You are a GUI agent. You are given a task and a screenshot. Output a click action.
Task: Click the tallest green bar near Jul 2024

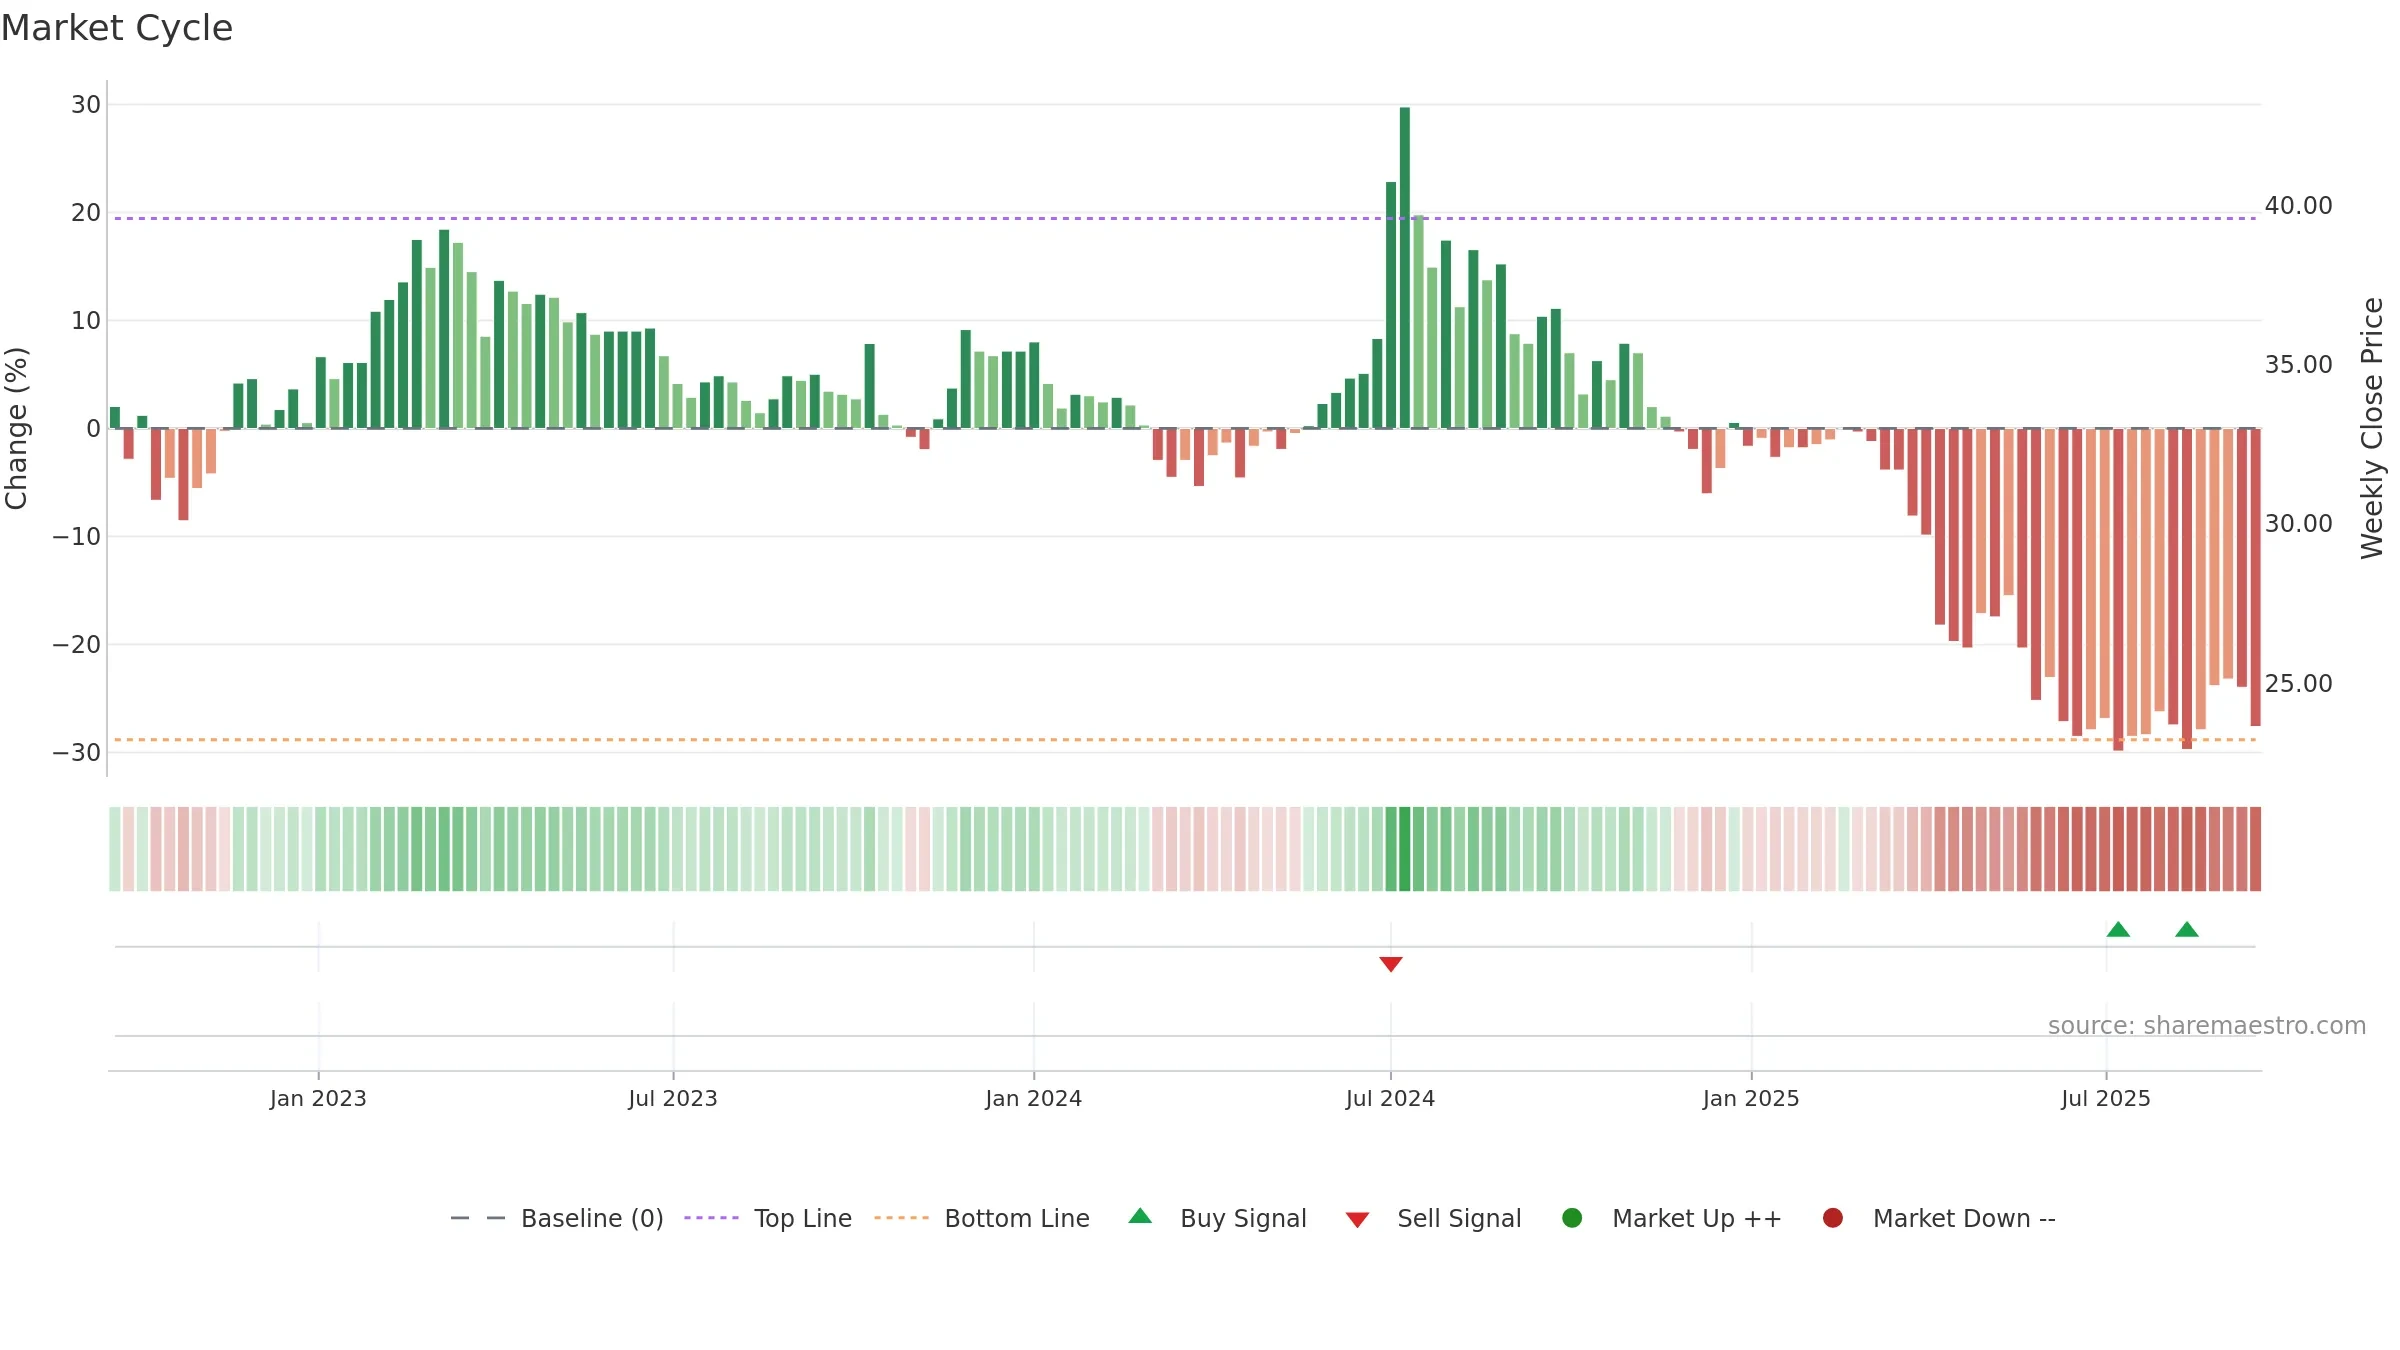[x=1405, y=268]
